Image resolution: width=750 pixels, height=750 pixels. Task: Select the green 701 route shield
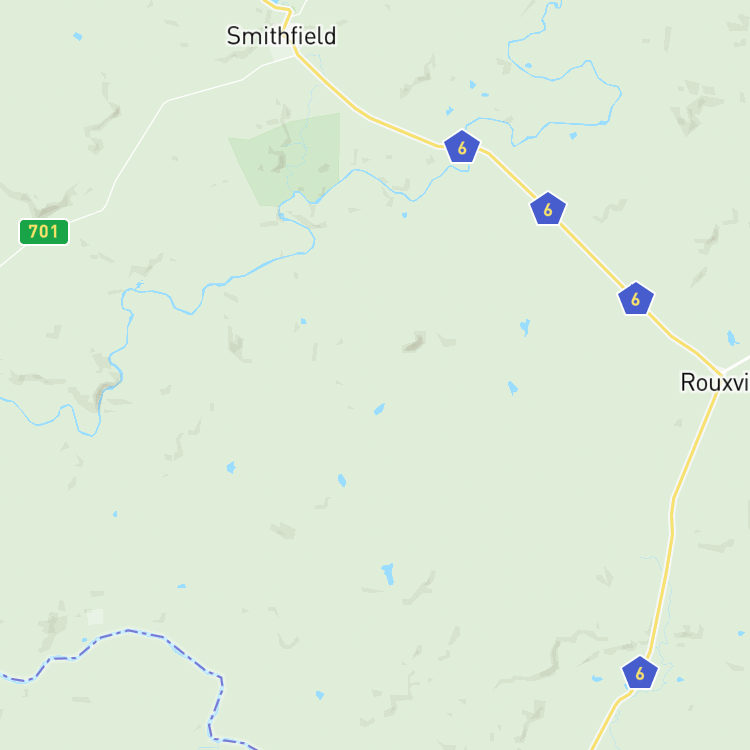pos(44,232)
